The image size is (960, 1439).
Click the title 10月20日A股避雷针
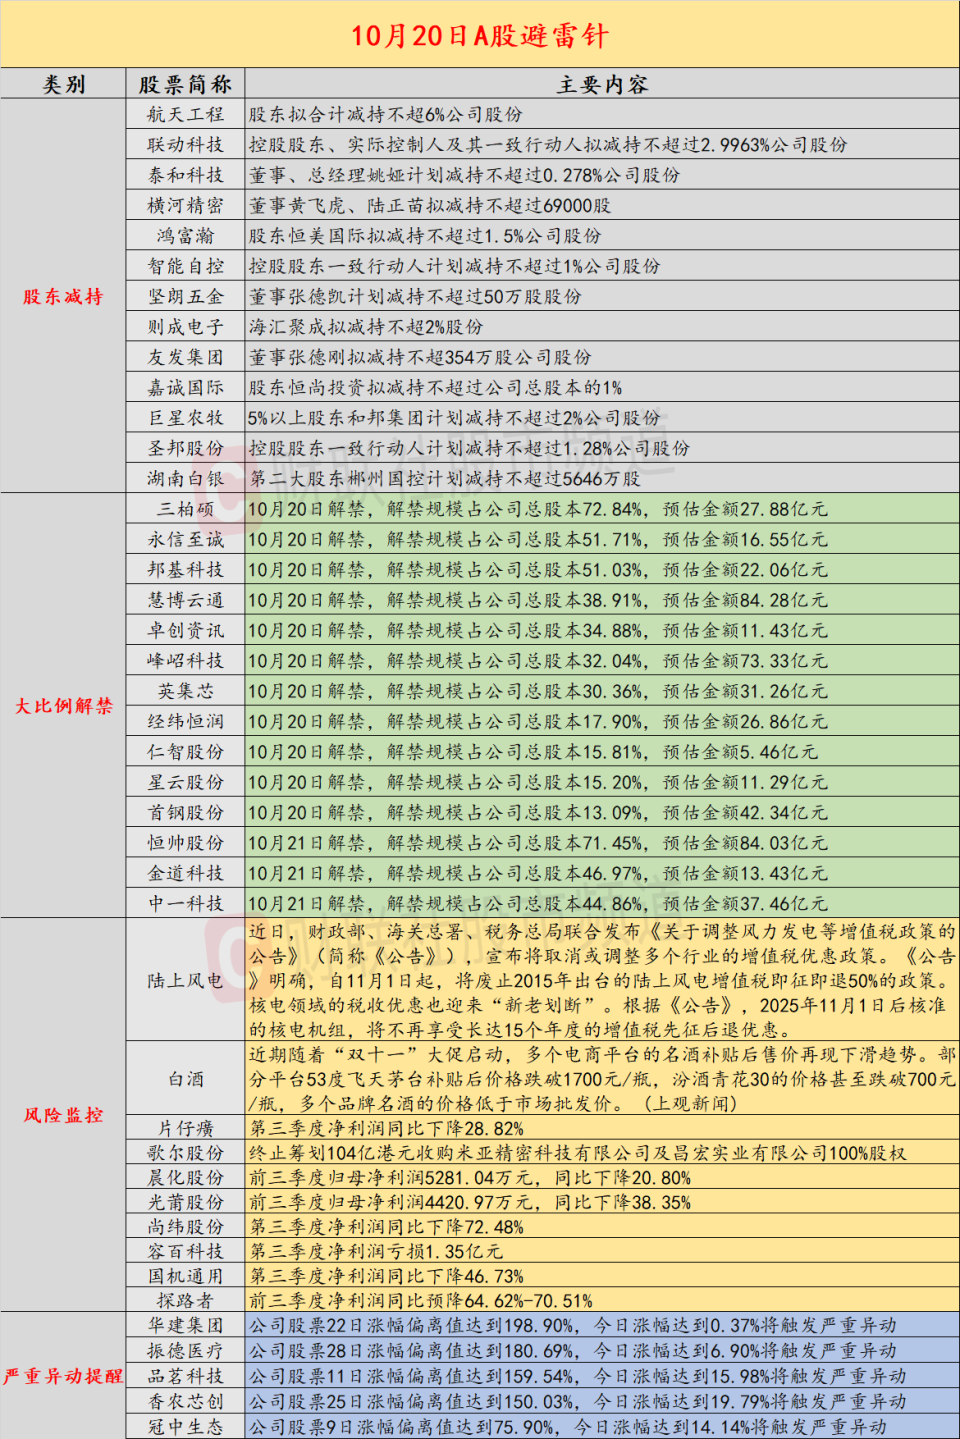[480, 35]
